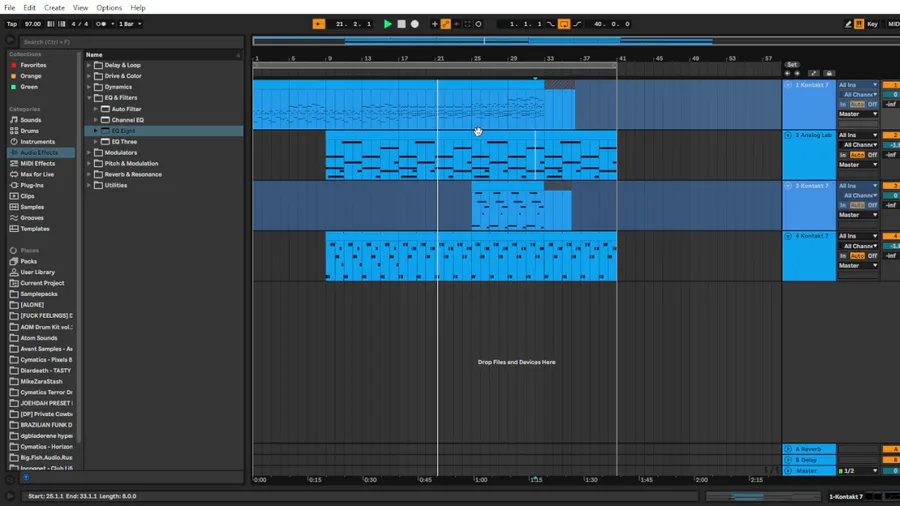This screenshot has height=506, width=900.
Task: Click the 4 / 4 time signature
Action: point(80,24)
